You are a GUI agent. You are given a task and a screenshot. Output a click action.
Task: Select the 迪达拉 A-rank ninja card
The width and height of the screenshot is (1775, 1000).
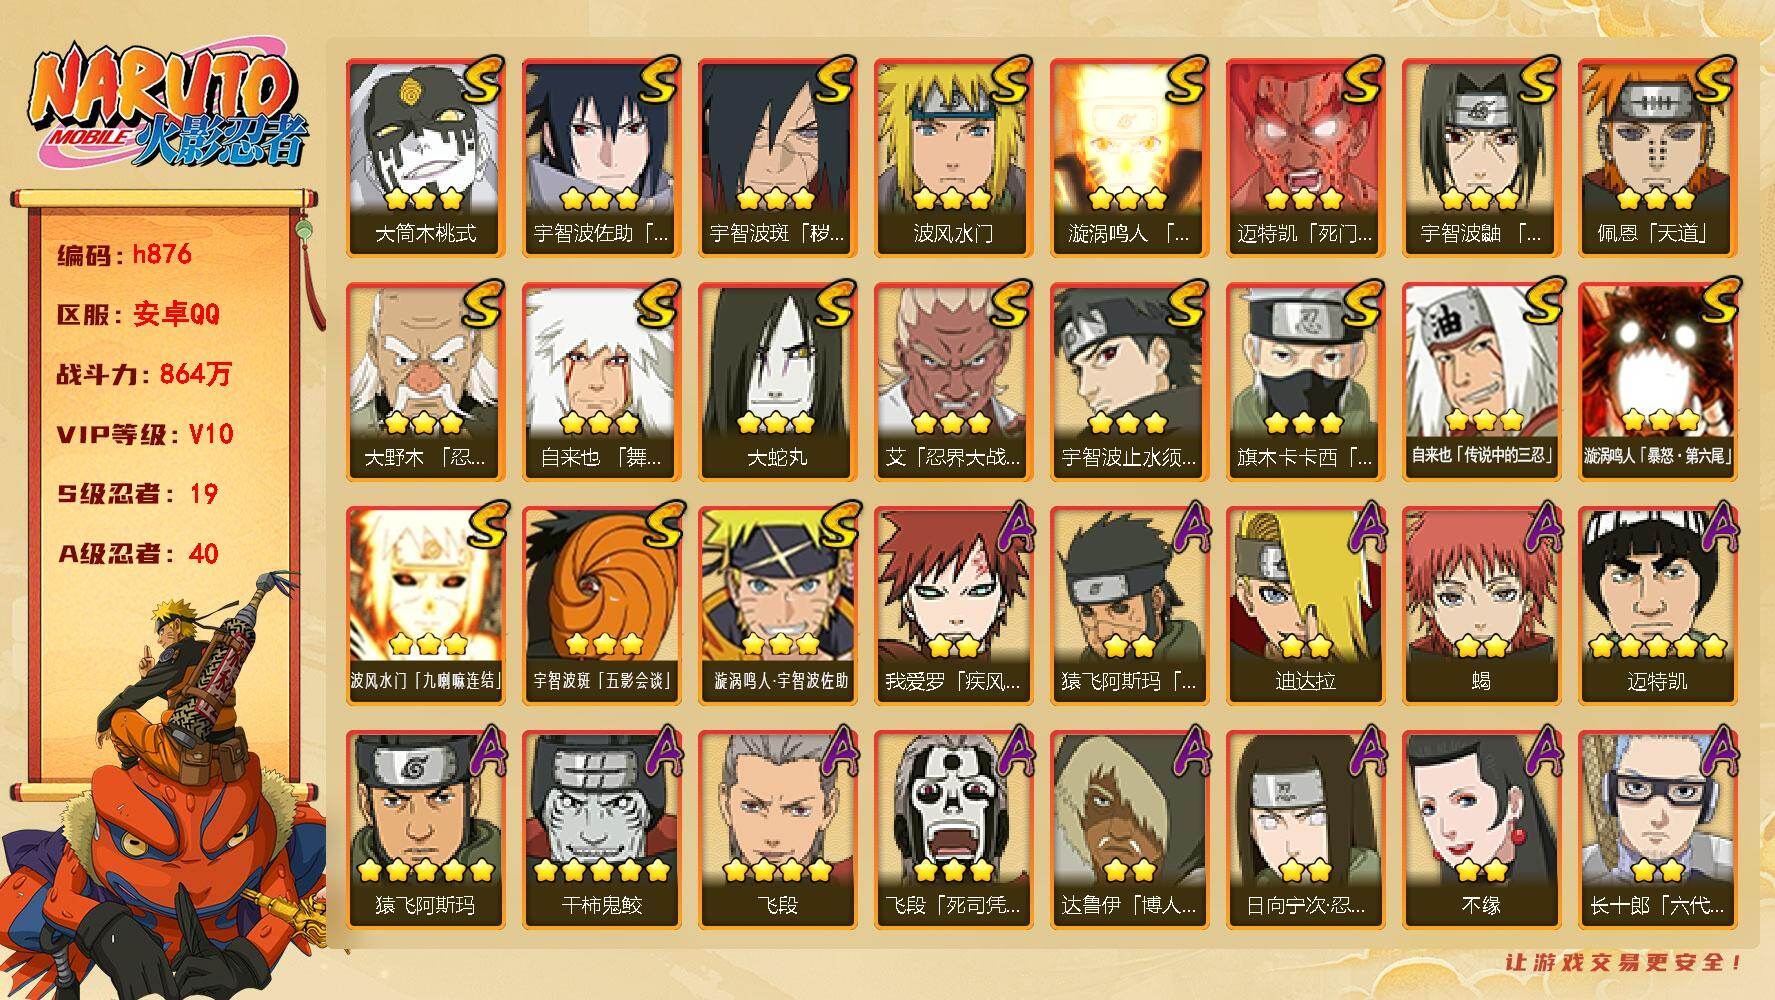[1305, 605]
